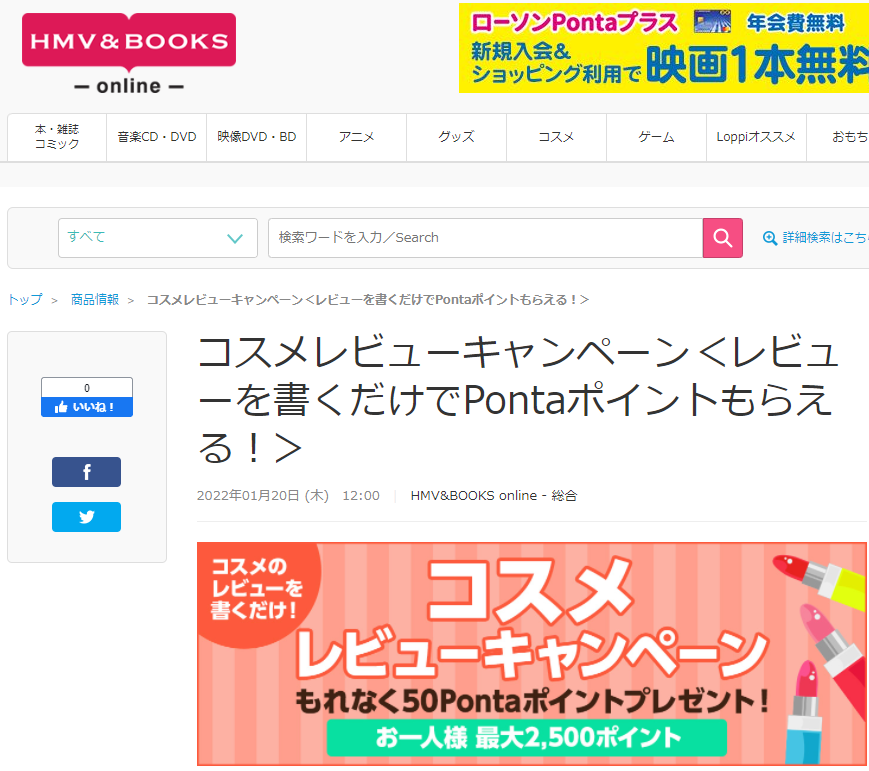
Task: Open the 音楽CD・DVD menu
Action: click(x=156, y=137)
